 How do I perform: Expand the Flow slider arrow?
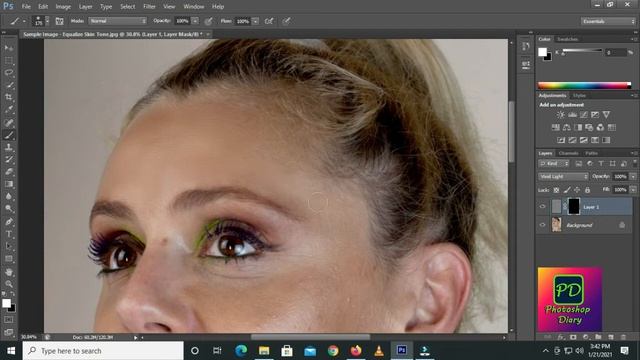click(x=256, y=21)
